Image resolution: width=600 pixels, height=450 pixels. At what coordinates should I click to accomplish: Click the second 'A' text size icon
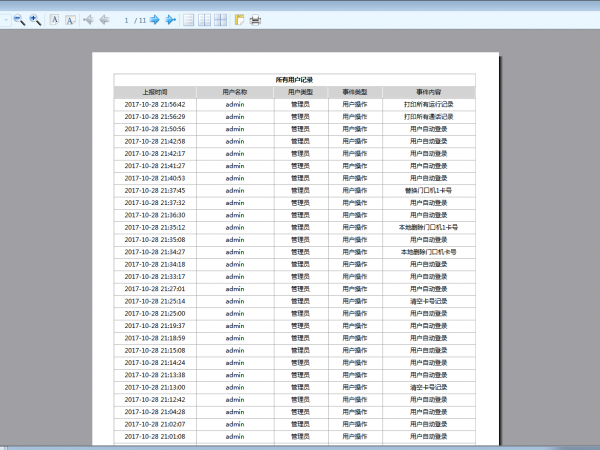[x=70, y=20]
